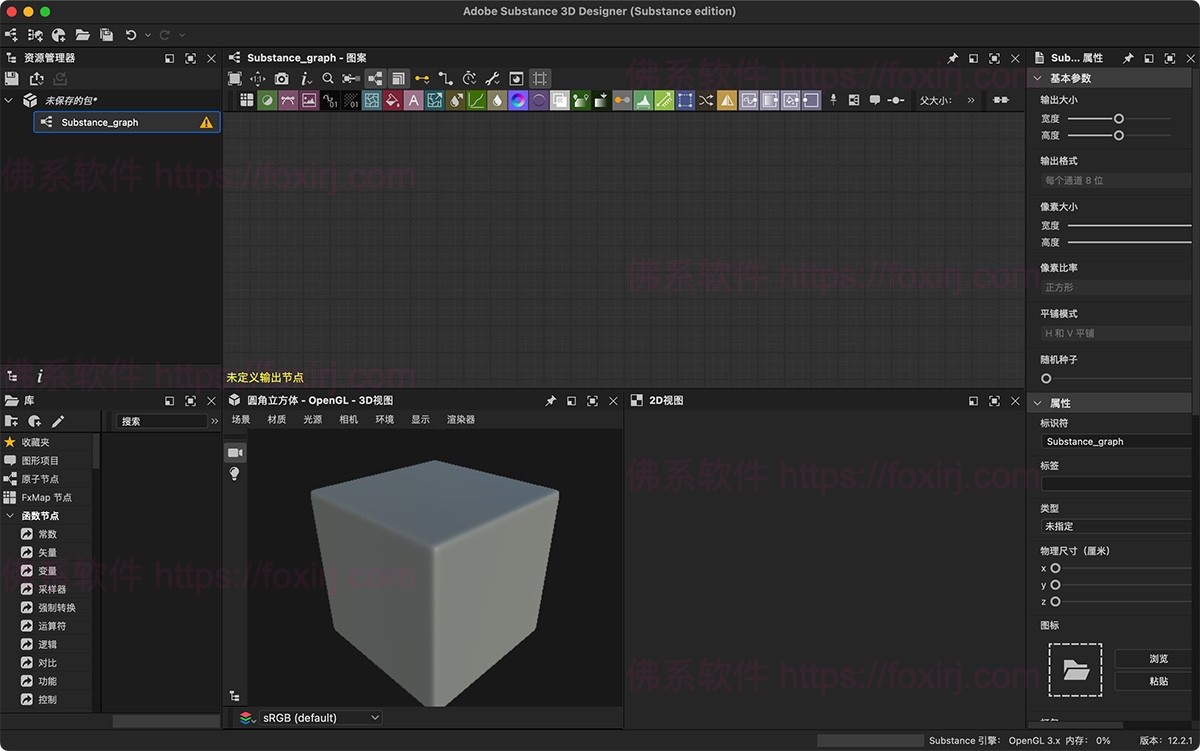Click the camera snapshot icon in graph toolbar

point(282,78)
